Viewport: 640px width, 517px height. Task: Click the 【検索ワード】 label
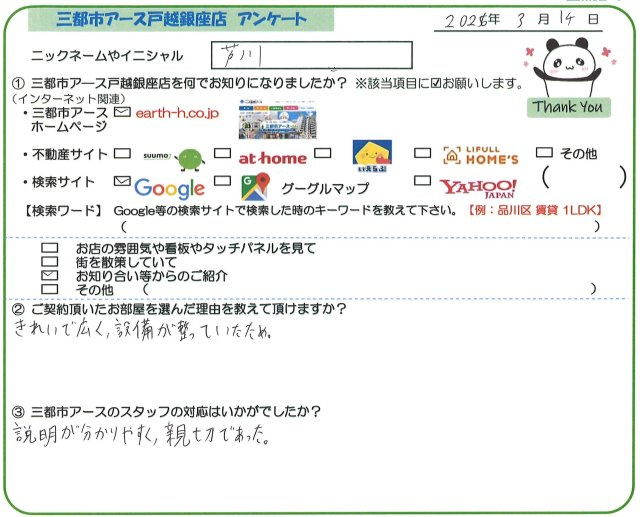pos(62,211)
